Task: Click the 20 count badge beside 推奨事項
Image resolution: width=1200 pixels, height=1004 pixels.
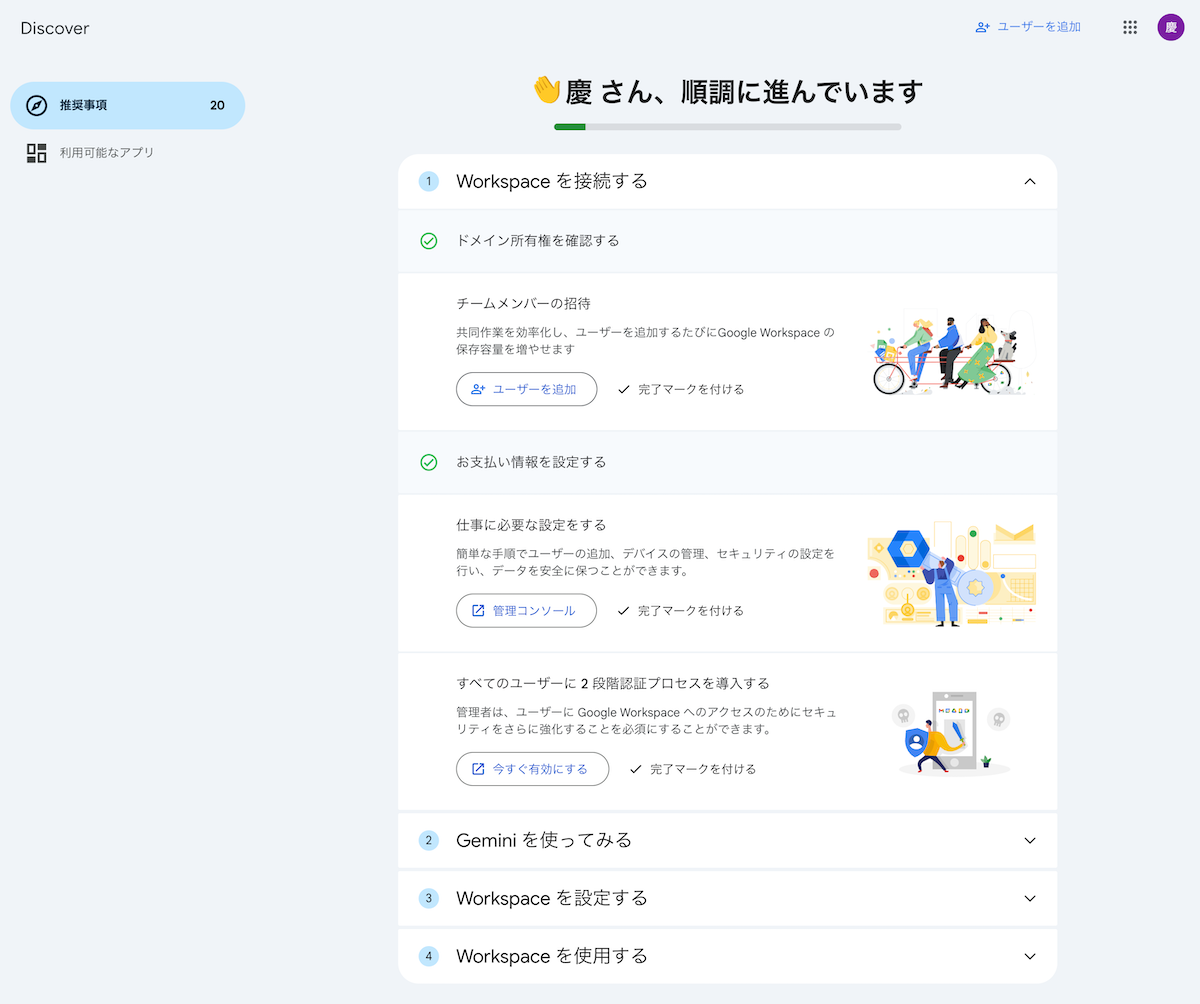Action: pyautogui.click(x=217, y=106)
